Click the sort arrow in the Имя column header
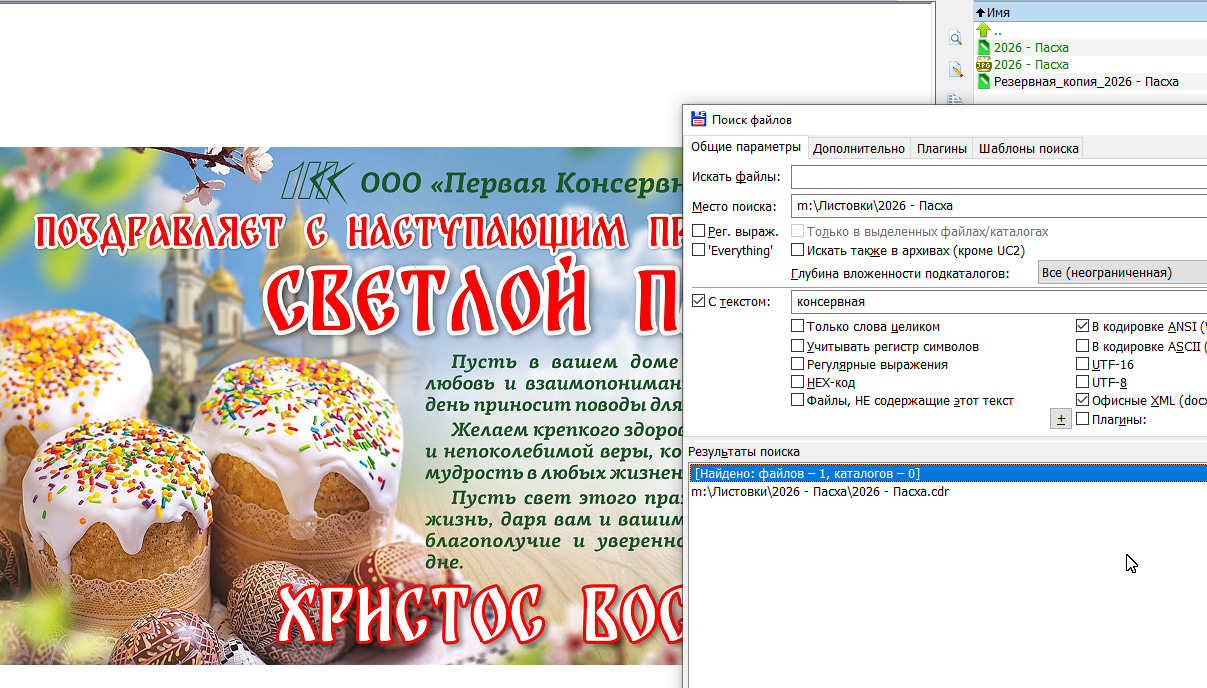The height and width of the screenshot is (688, 1207). click(x=981, y=12)
